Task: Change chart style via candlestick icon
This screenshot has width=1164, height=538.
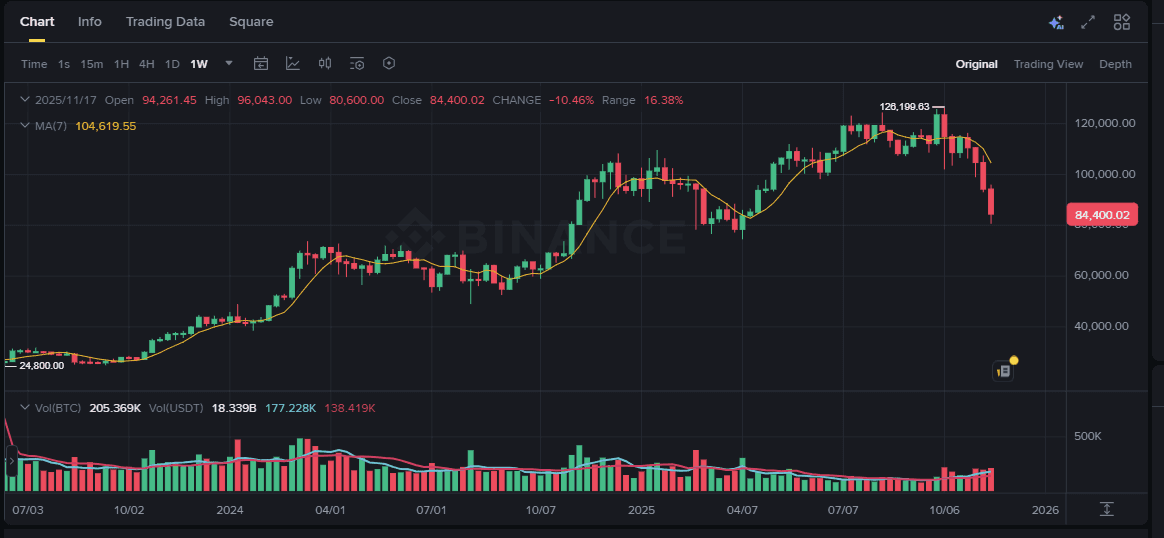Action: pyautogui.click(x=325, y=64)
